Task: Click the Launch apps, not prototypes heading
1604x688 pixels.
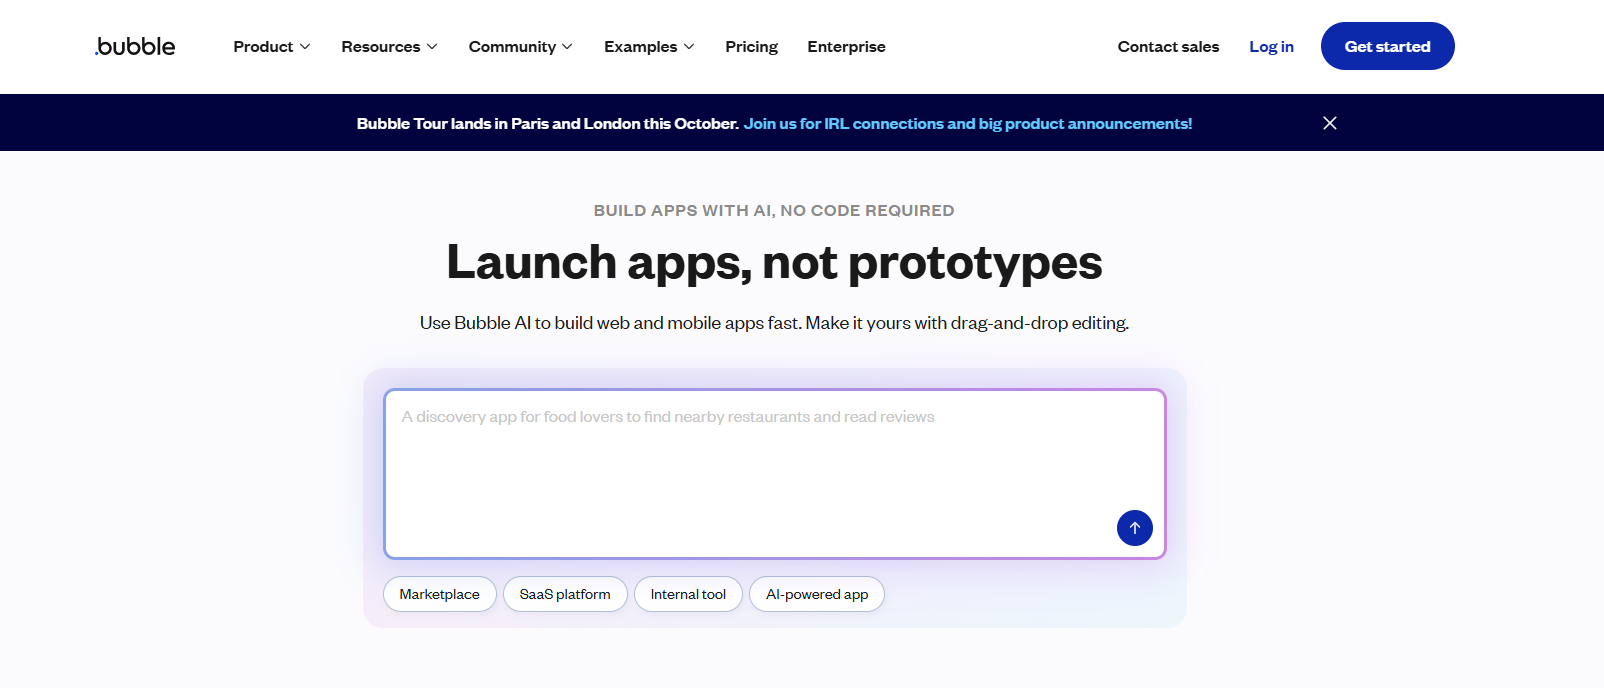Action: point(774,263)
